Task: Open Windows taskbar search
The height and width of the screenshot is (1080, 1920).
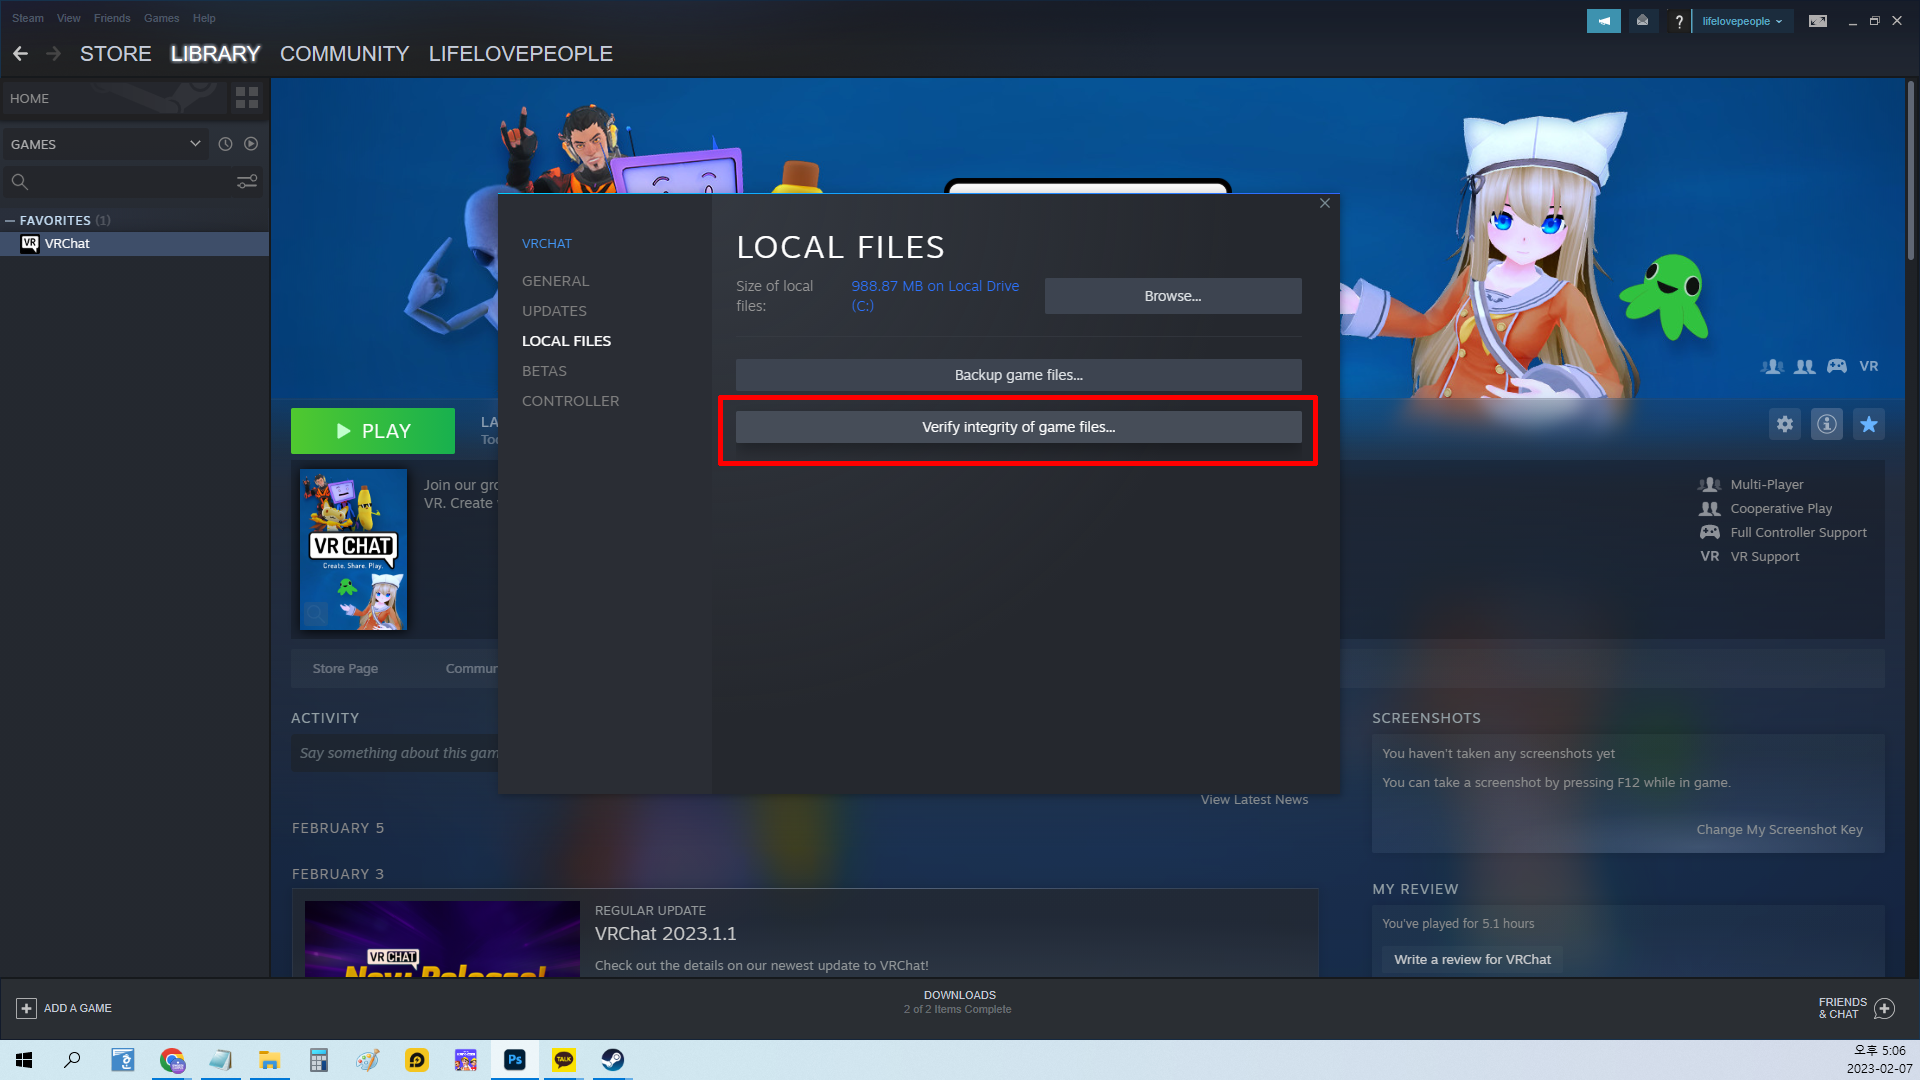Action: pos(72,1060)
